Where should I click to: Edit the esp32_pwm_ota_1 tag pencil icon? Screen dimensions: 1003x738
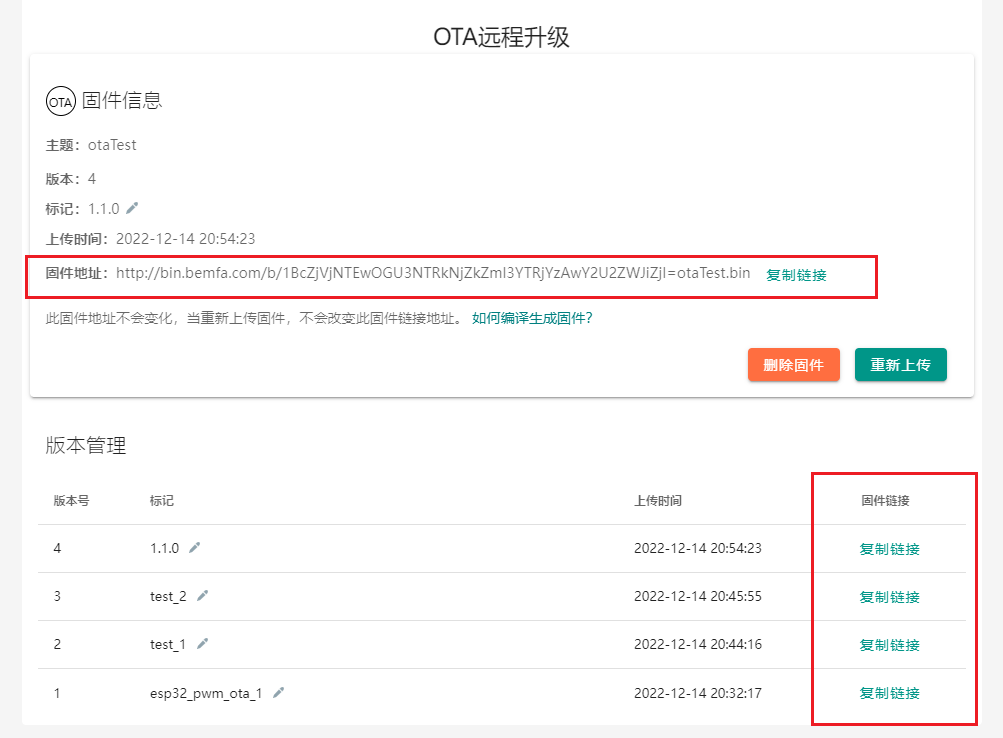pos(278,692)
